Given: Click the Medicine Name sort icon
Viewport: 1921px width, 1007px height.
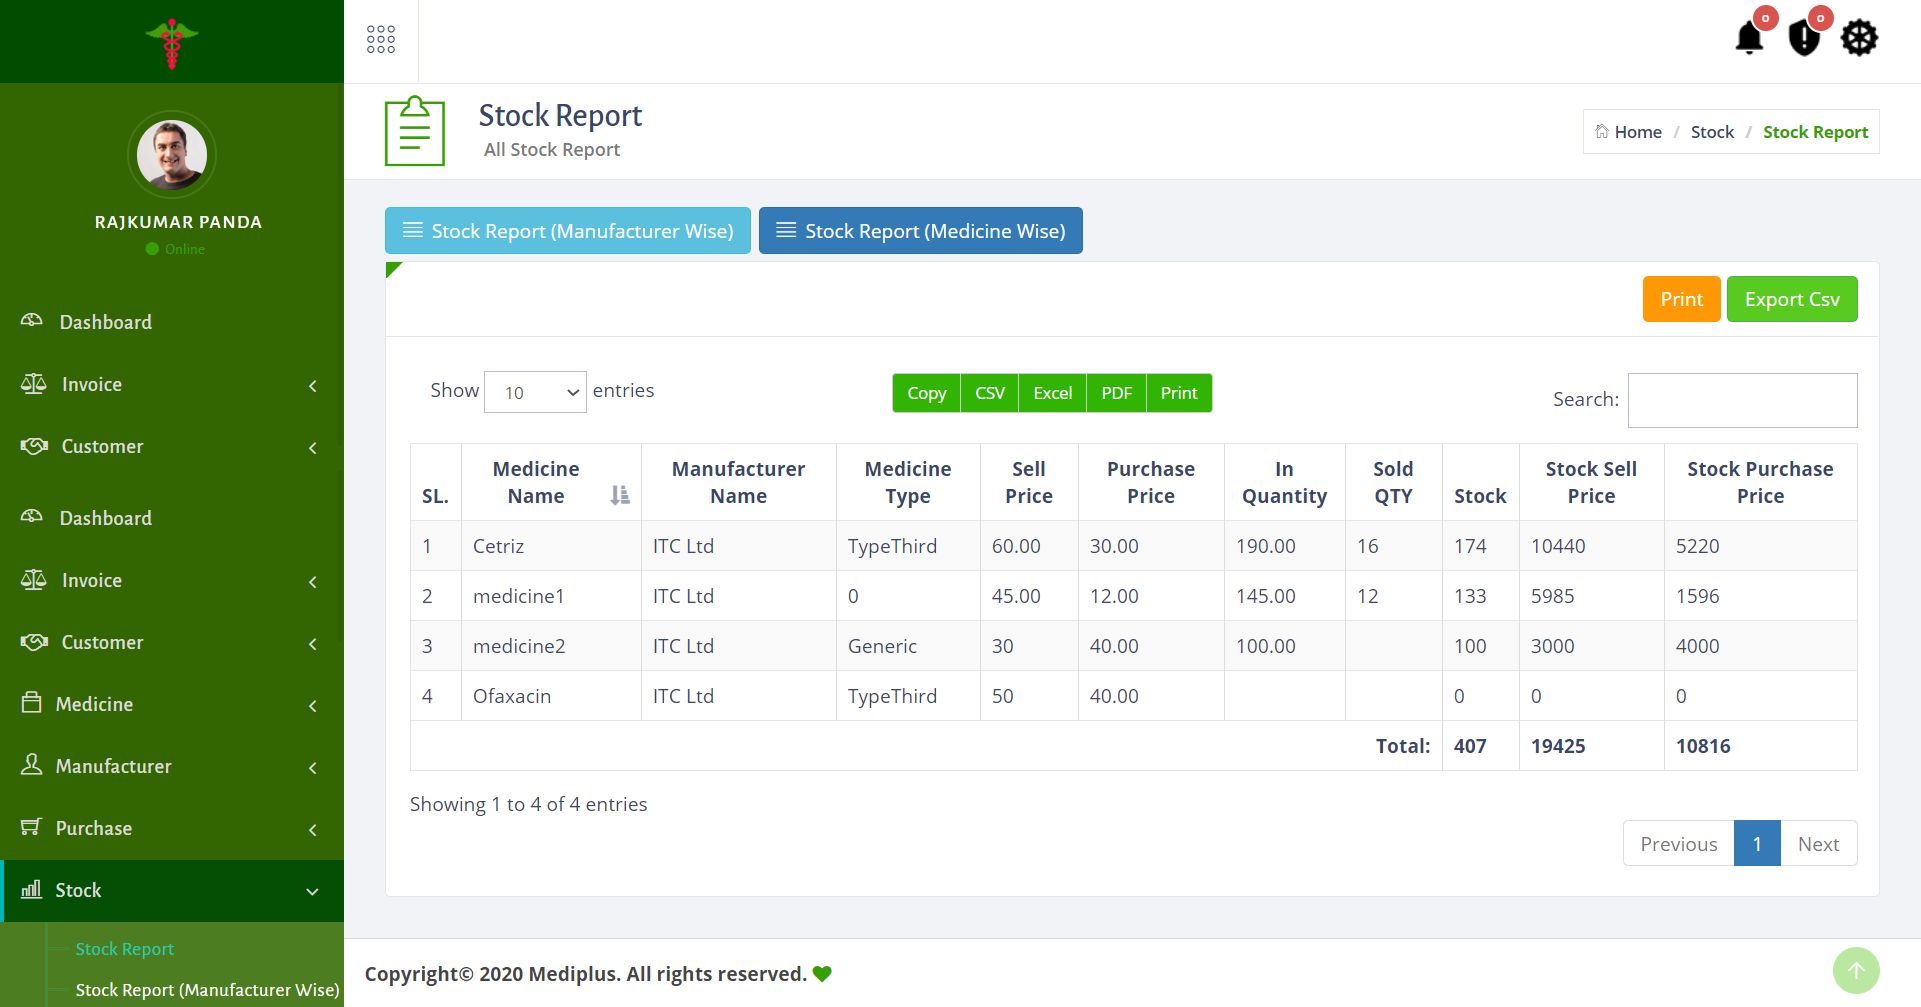Looking at the screenshot, I should click(620, 495).
